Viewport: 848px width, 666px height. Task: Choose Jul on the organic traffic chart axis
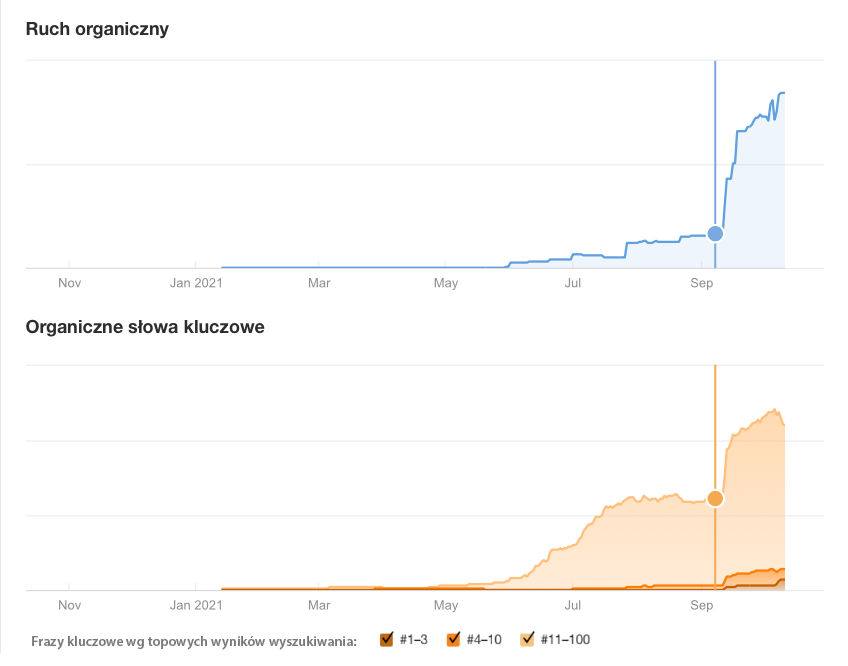point(573,283)
